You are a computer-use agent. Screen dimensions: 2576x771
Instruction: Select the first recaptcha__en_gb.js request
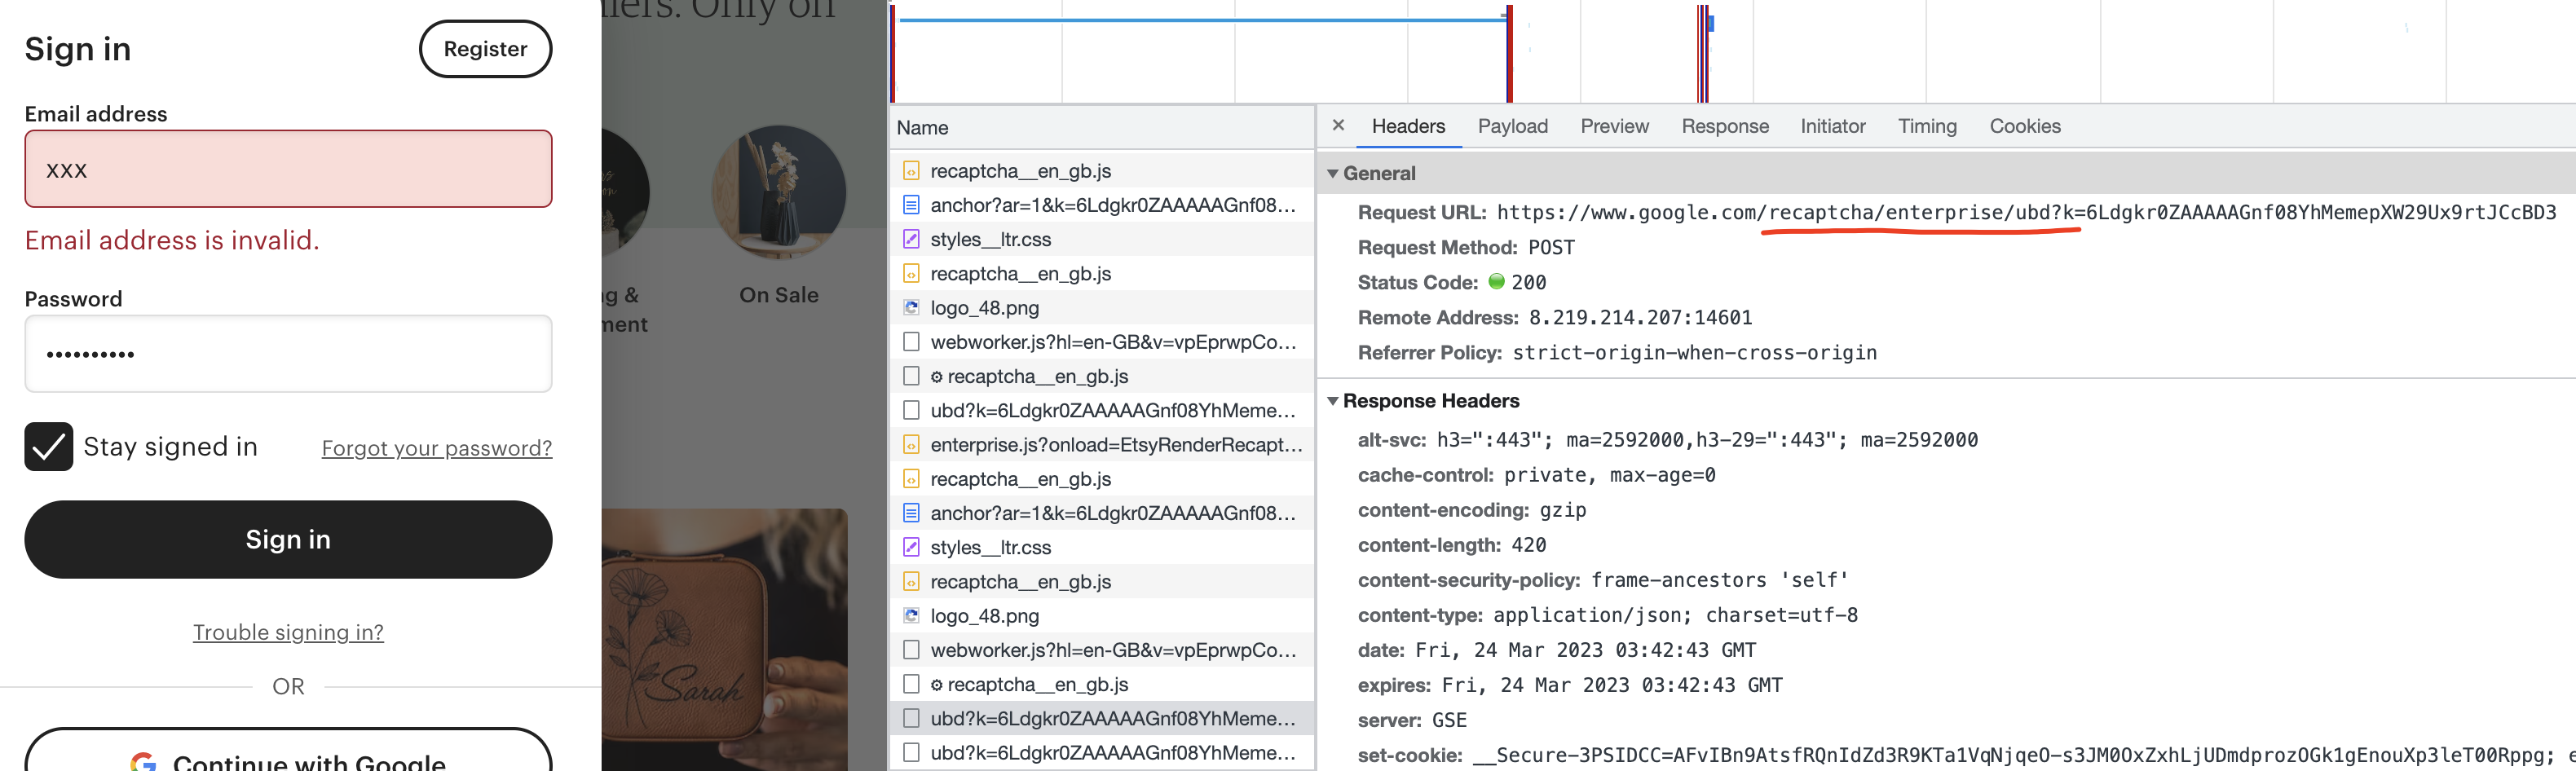click(1102, 171)
